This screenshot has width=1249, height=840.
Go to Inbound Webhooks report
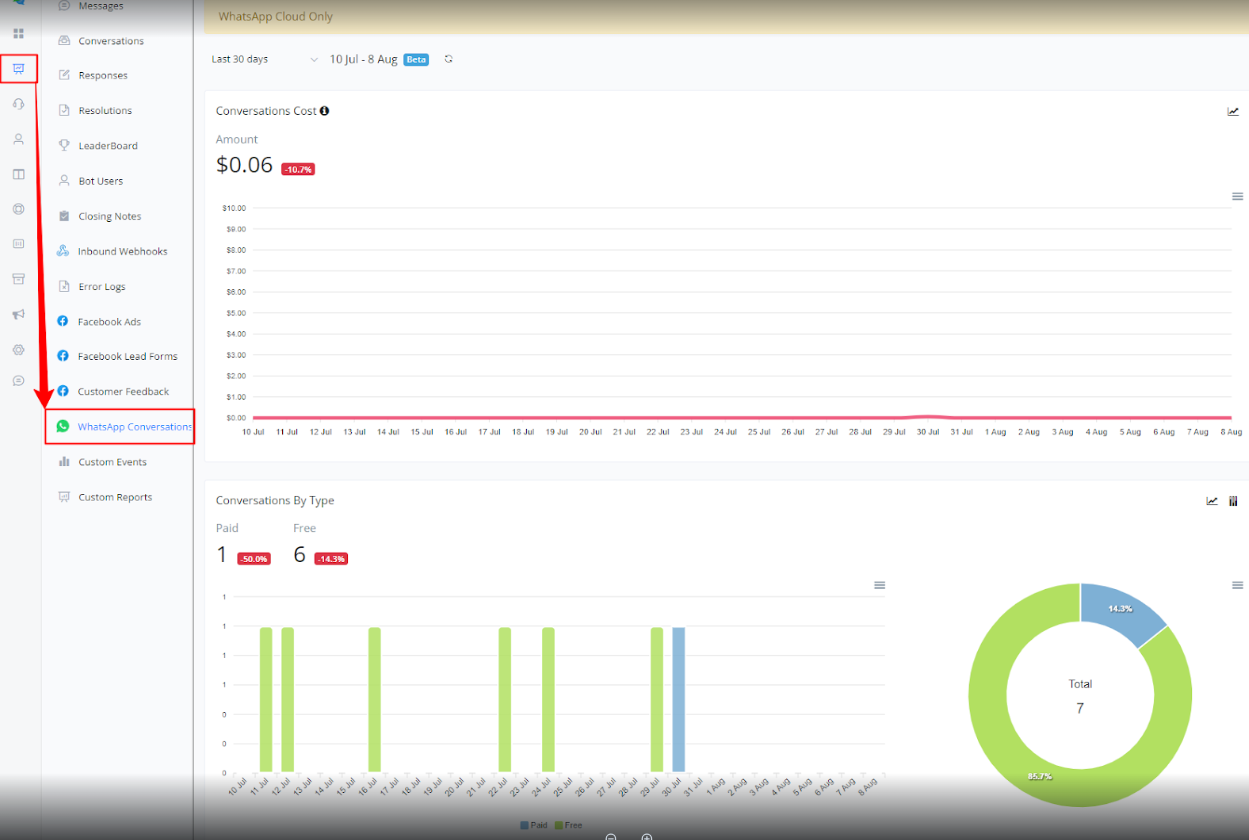[122, 251]
